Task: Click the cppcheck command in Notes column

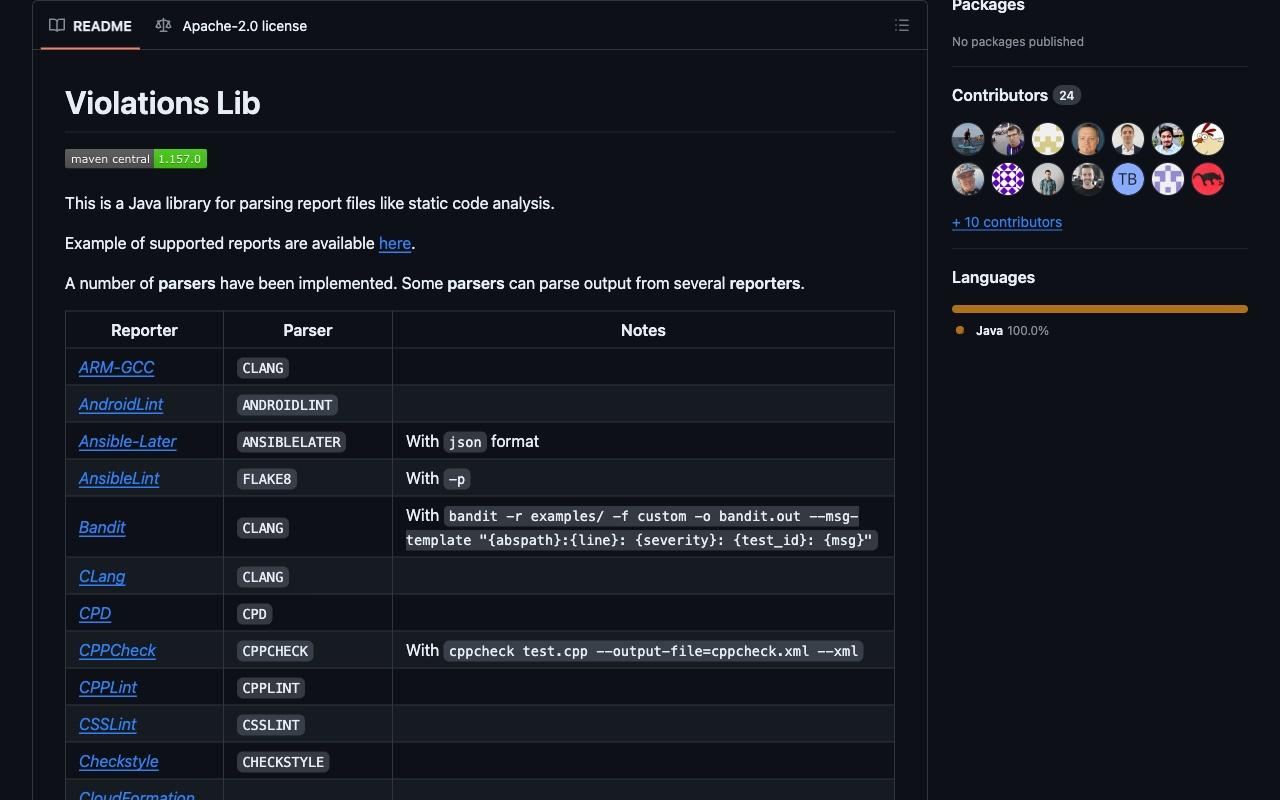Action: click(x=653, y=651)
